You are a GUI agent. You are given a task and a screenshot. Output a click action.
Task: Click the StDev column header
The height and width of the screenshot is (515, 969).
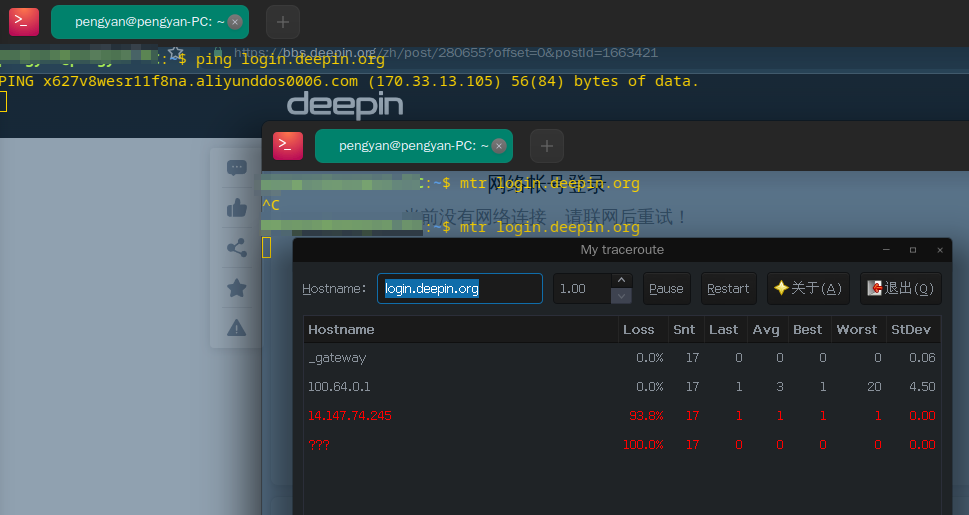913,330
